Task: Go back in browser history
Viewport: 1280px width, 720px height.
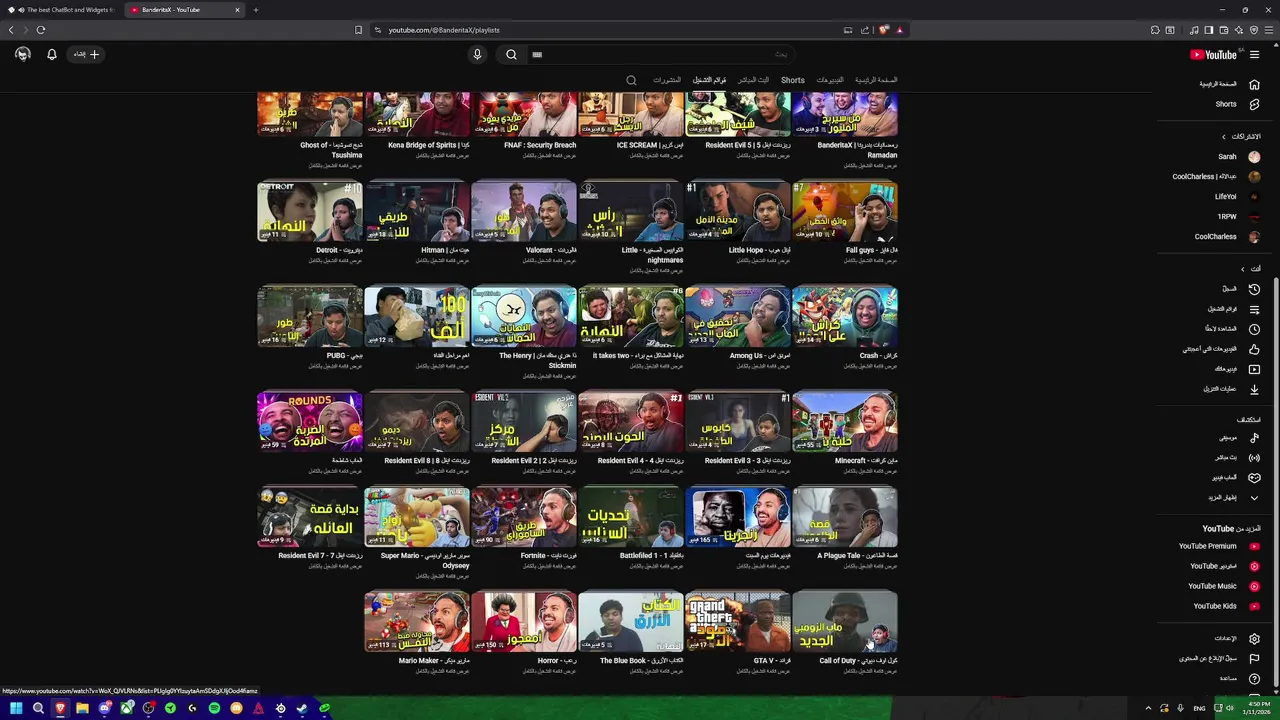Action: pos(11,30)
